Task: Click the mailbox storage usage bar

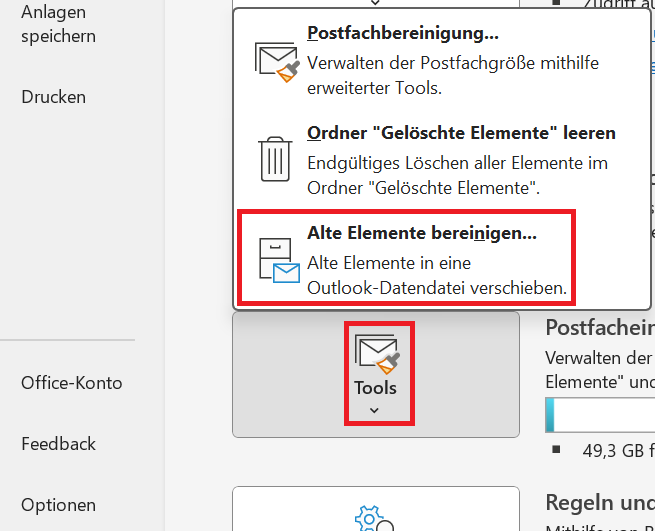Action: [600, 415]
